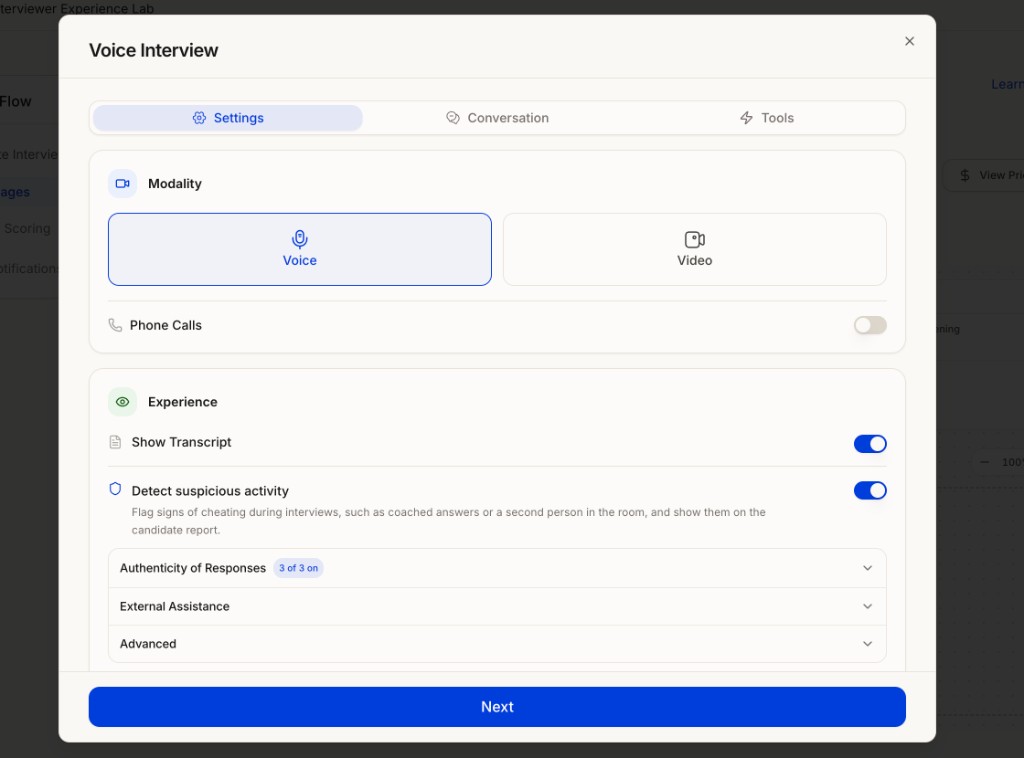The height and width of the screenshot is (758, 1024).
Task: Click the Next button
Action: 497,706
